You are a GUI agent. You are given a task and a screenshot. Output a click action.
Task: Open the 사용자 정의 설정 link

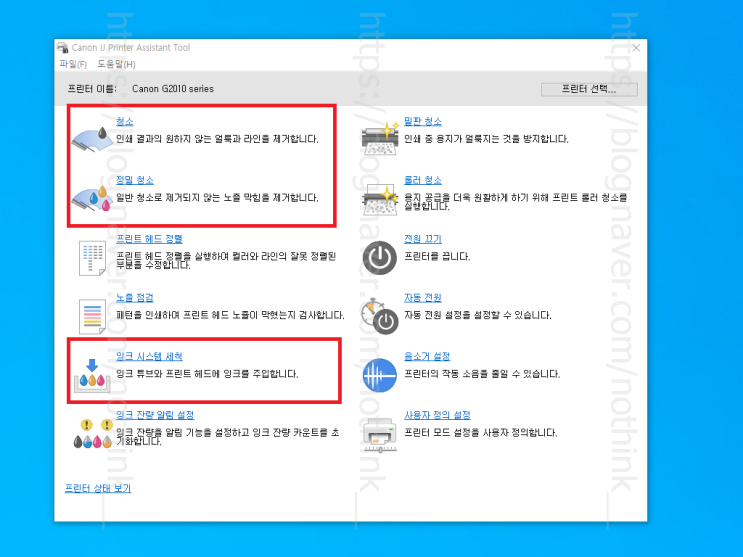437,415
